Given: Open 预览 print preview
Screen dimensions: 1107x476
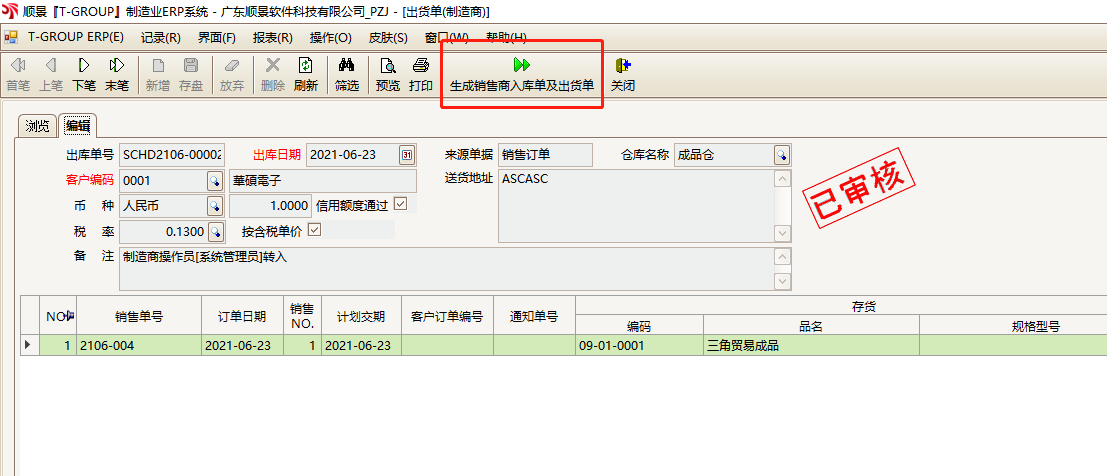Looking at the screenshot, I should point(388,74).
